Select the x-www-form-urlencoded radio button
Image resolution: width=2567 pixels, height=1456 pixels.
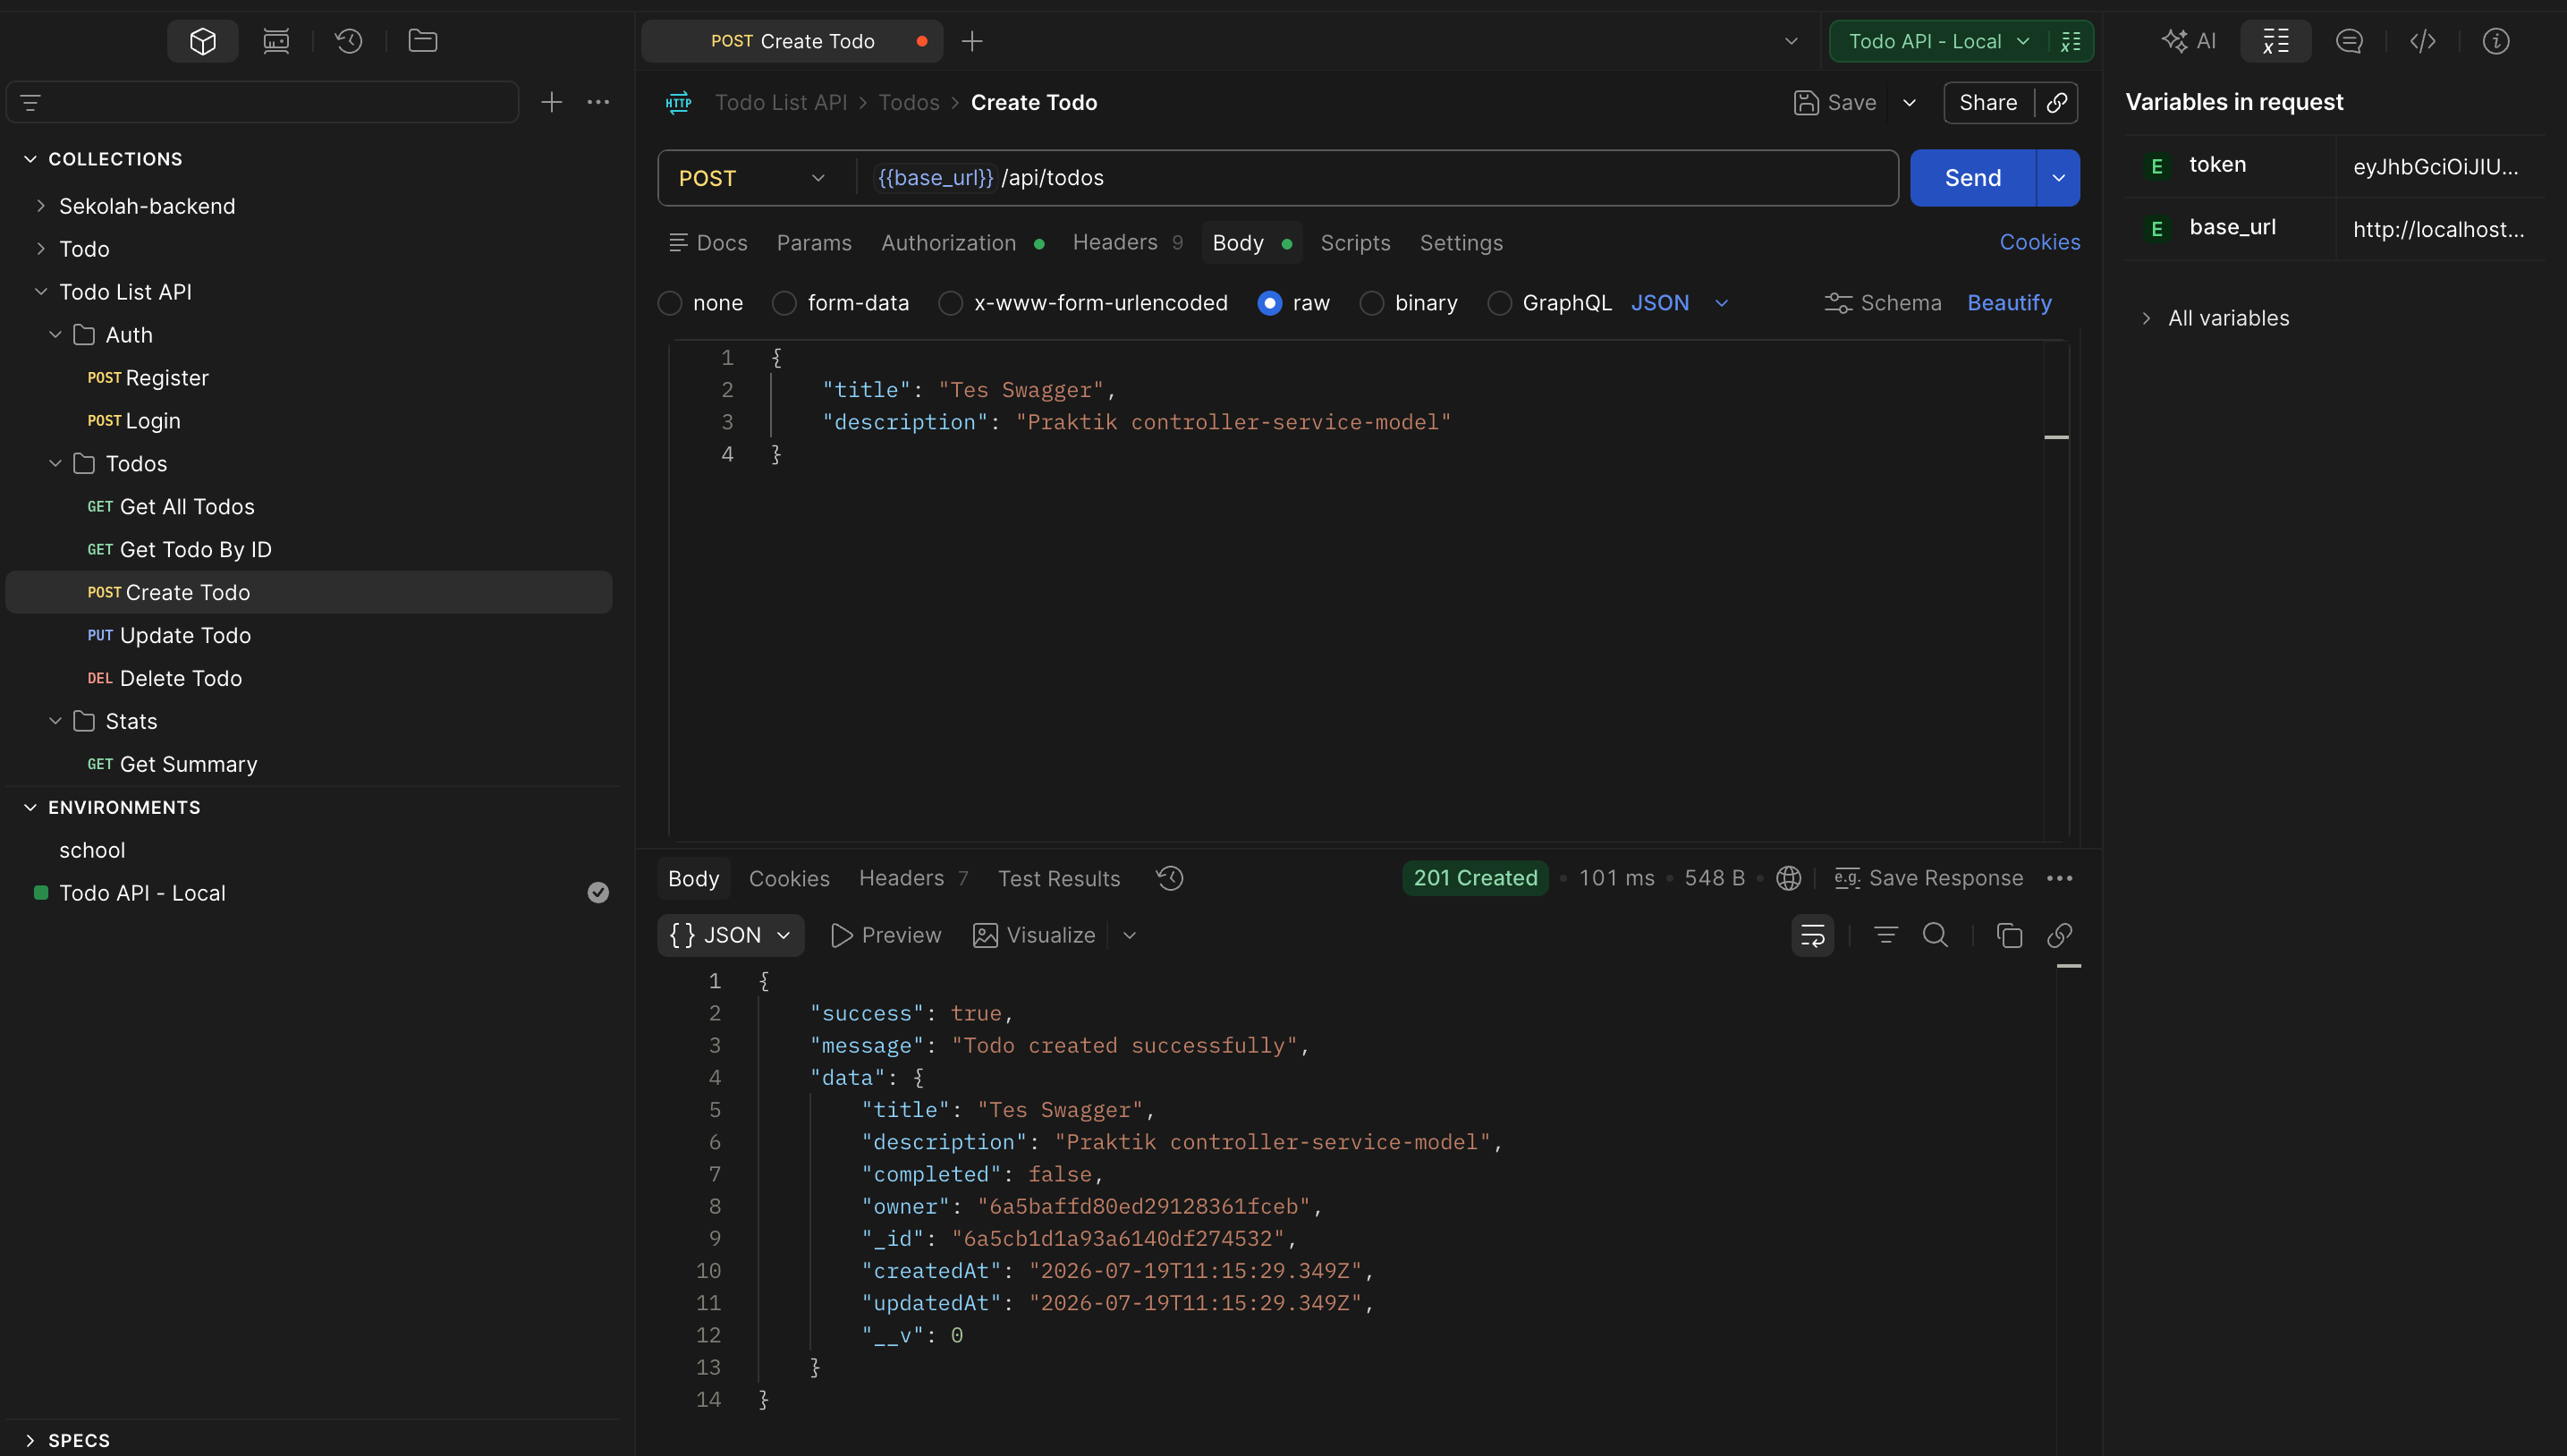tap(950, 303)
